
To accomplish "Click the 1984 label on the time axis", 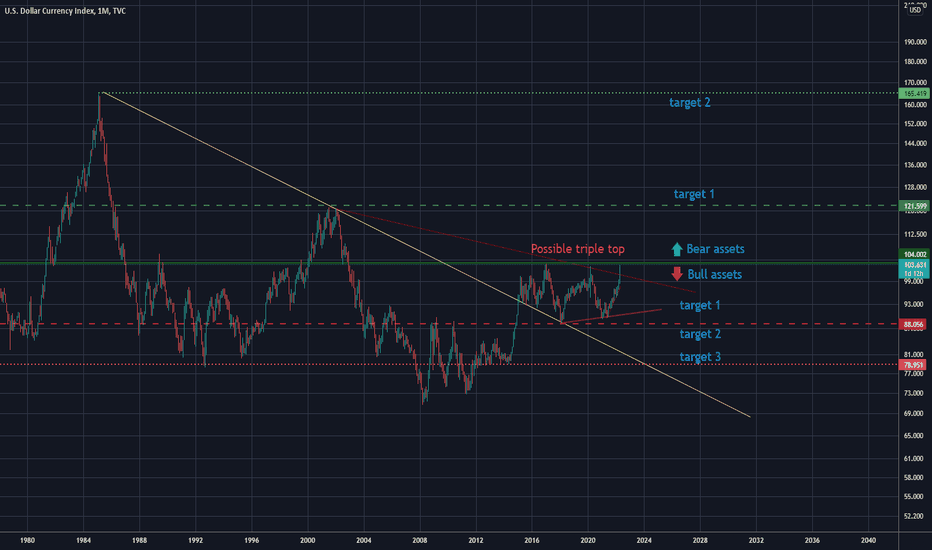I will tap(83, 540).
